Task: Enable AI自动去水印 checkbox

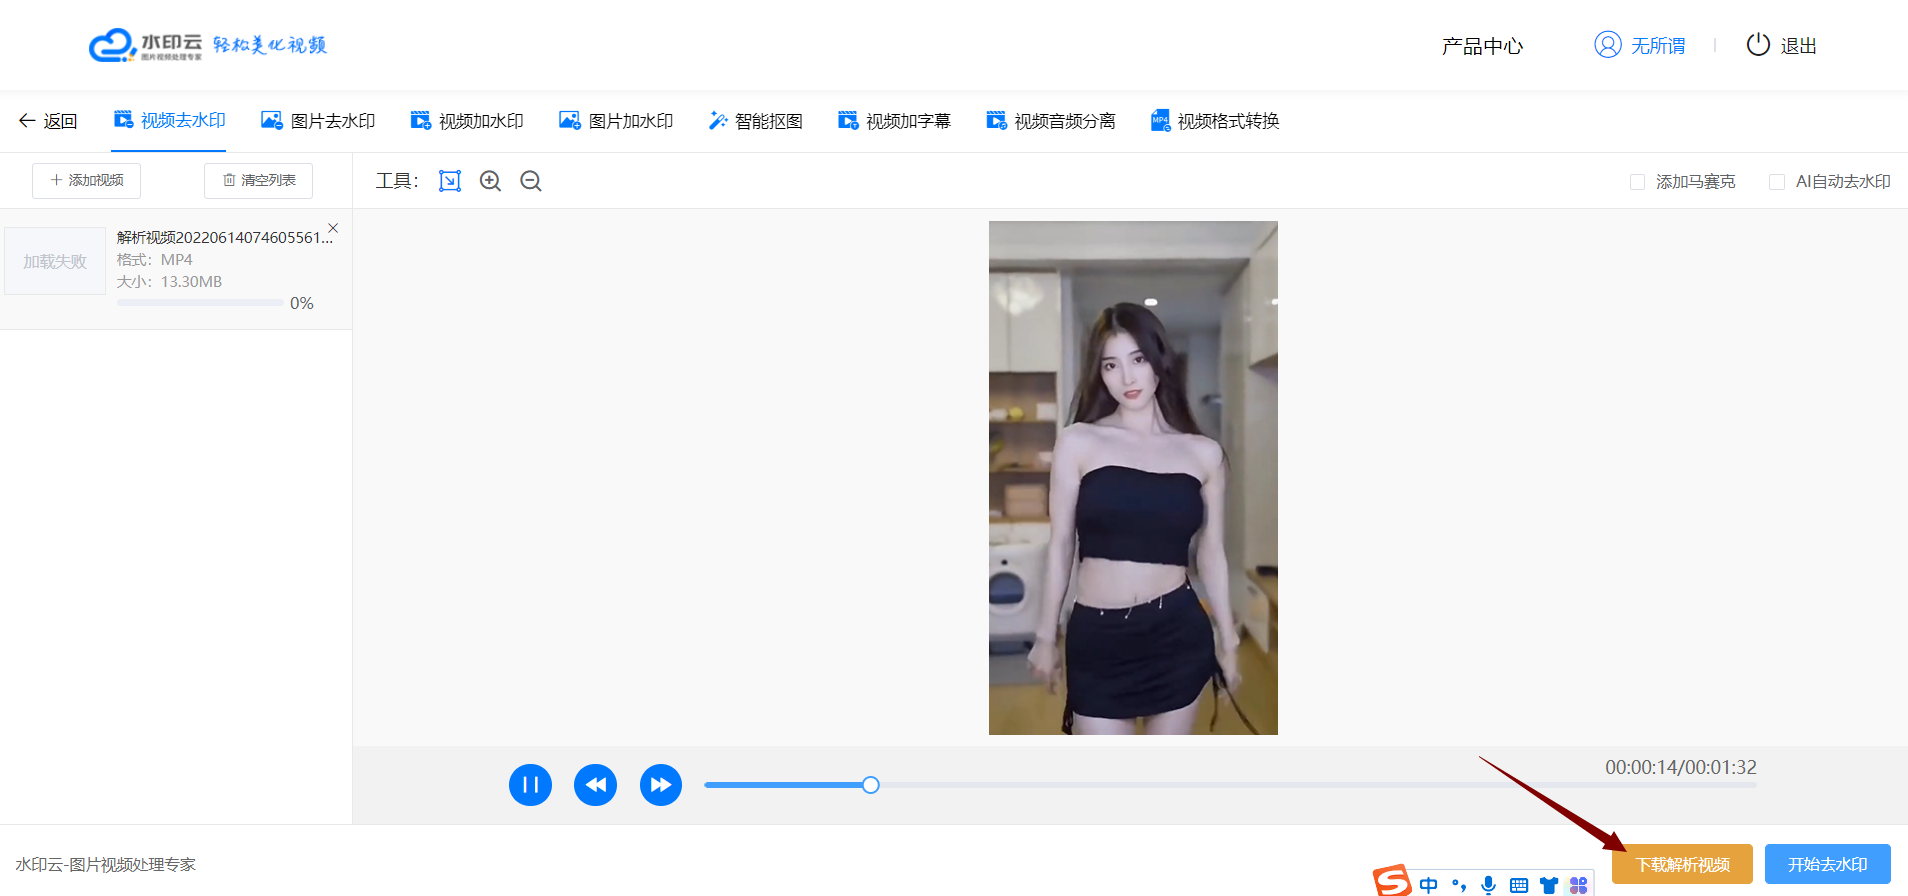Action: [x=1777, y=182]
